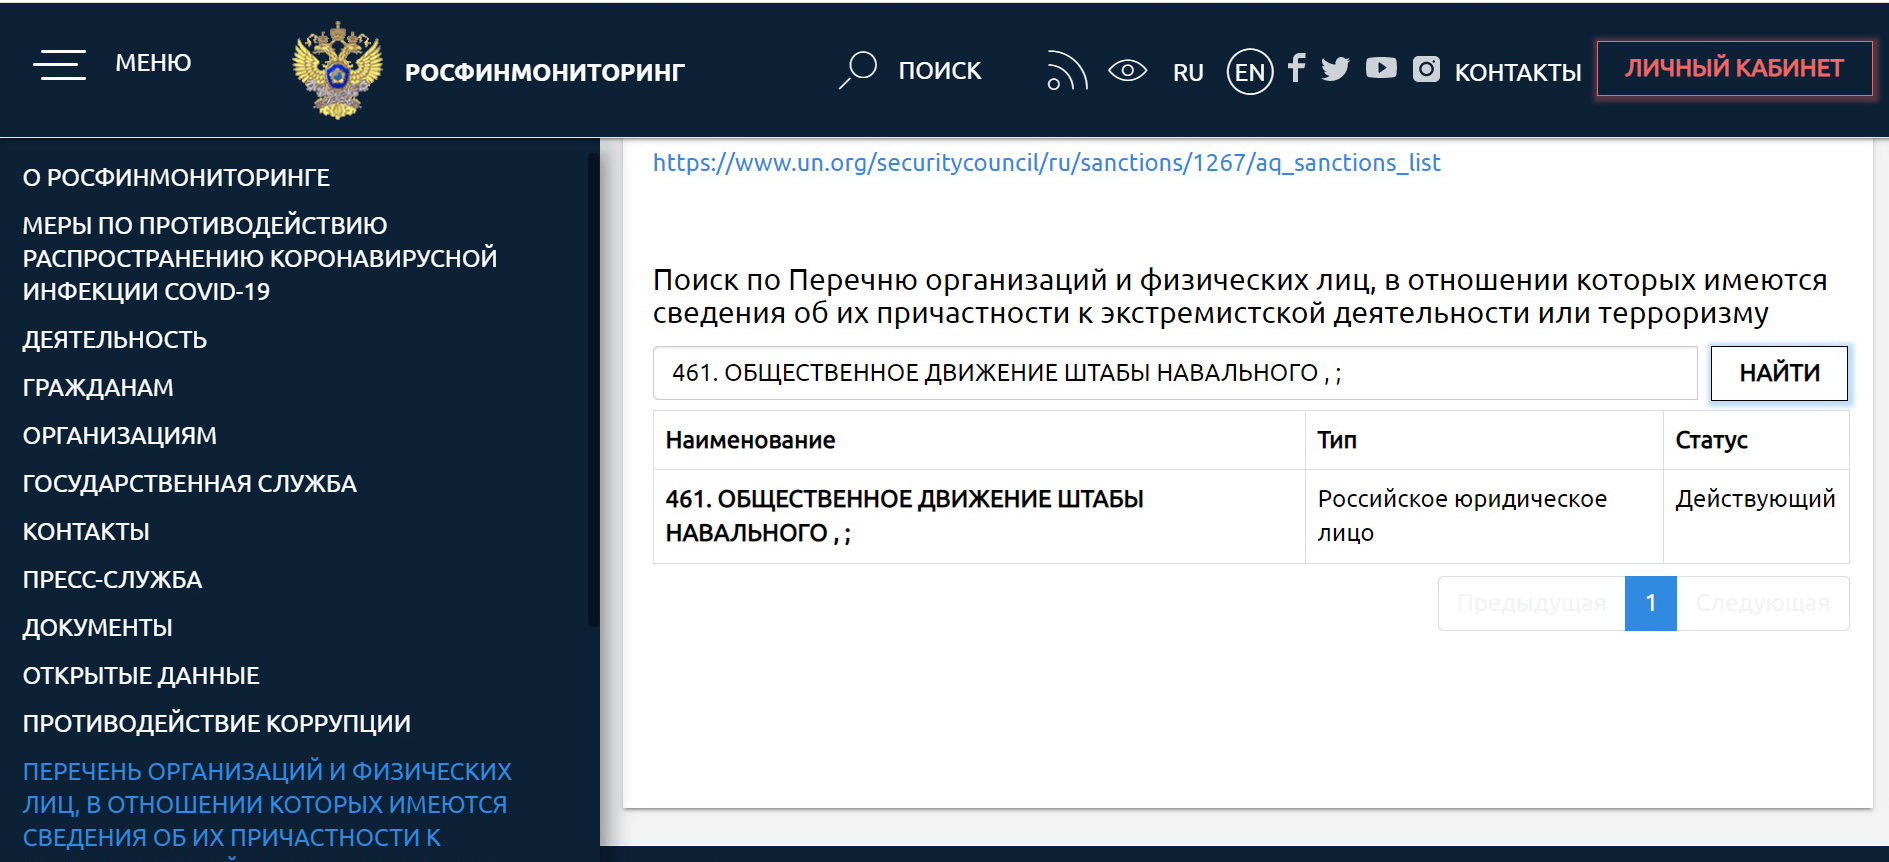Viewport: 1889px width, 862px height.
Task: Open ГОСУДАРСТВЕННАЯ СЛУЖБА in sidebar
Action: [x=190, y=484]
